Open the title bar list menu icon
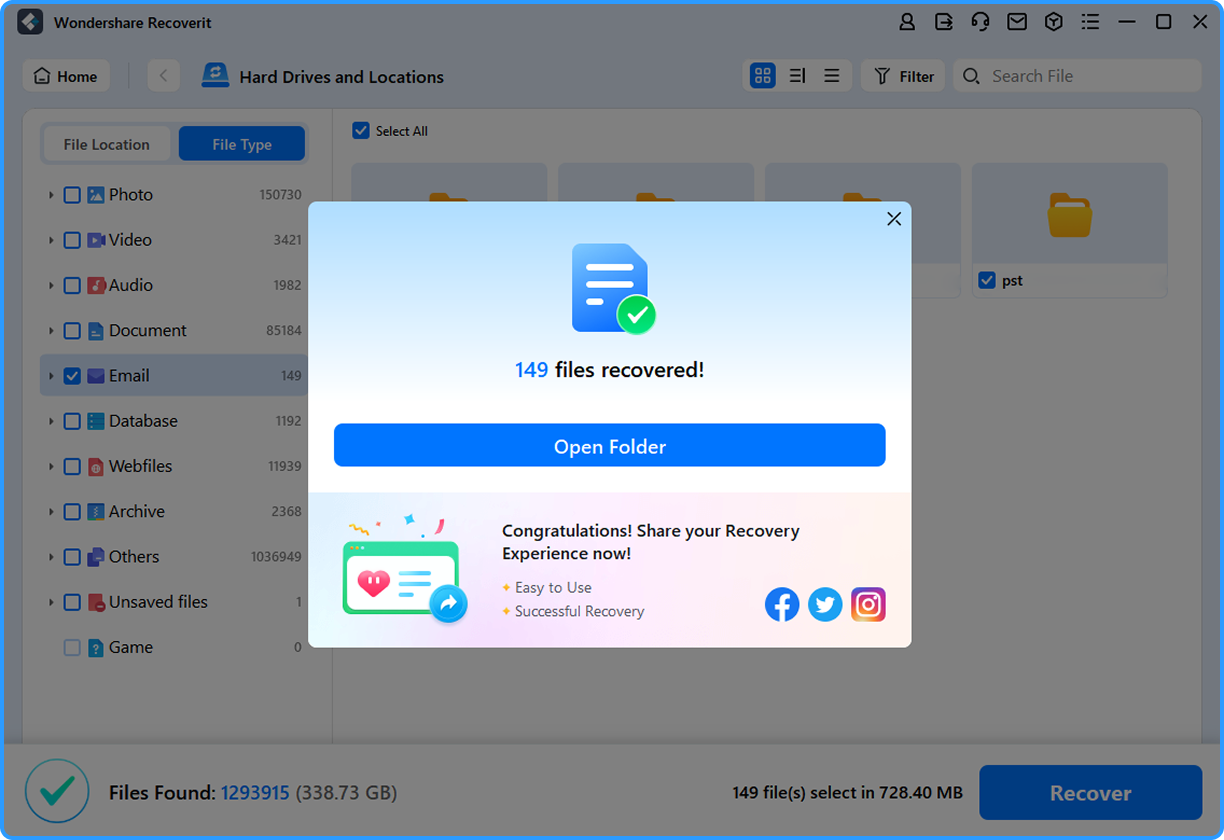This screenshot has width=1224, height=840. coord(1091,22)
